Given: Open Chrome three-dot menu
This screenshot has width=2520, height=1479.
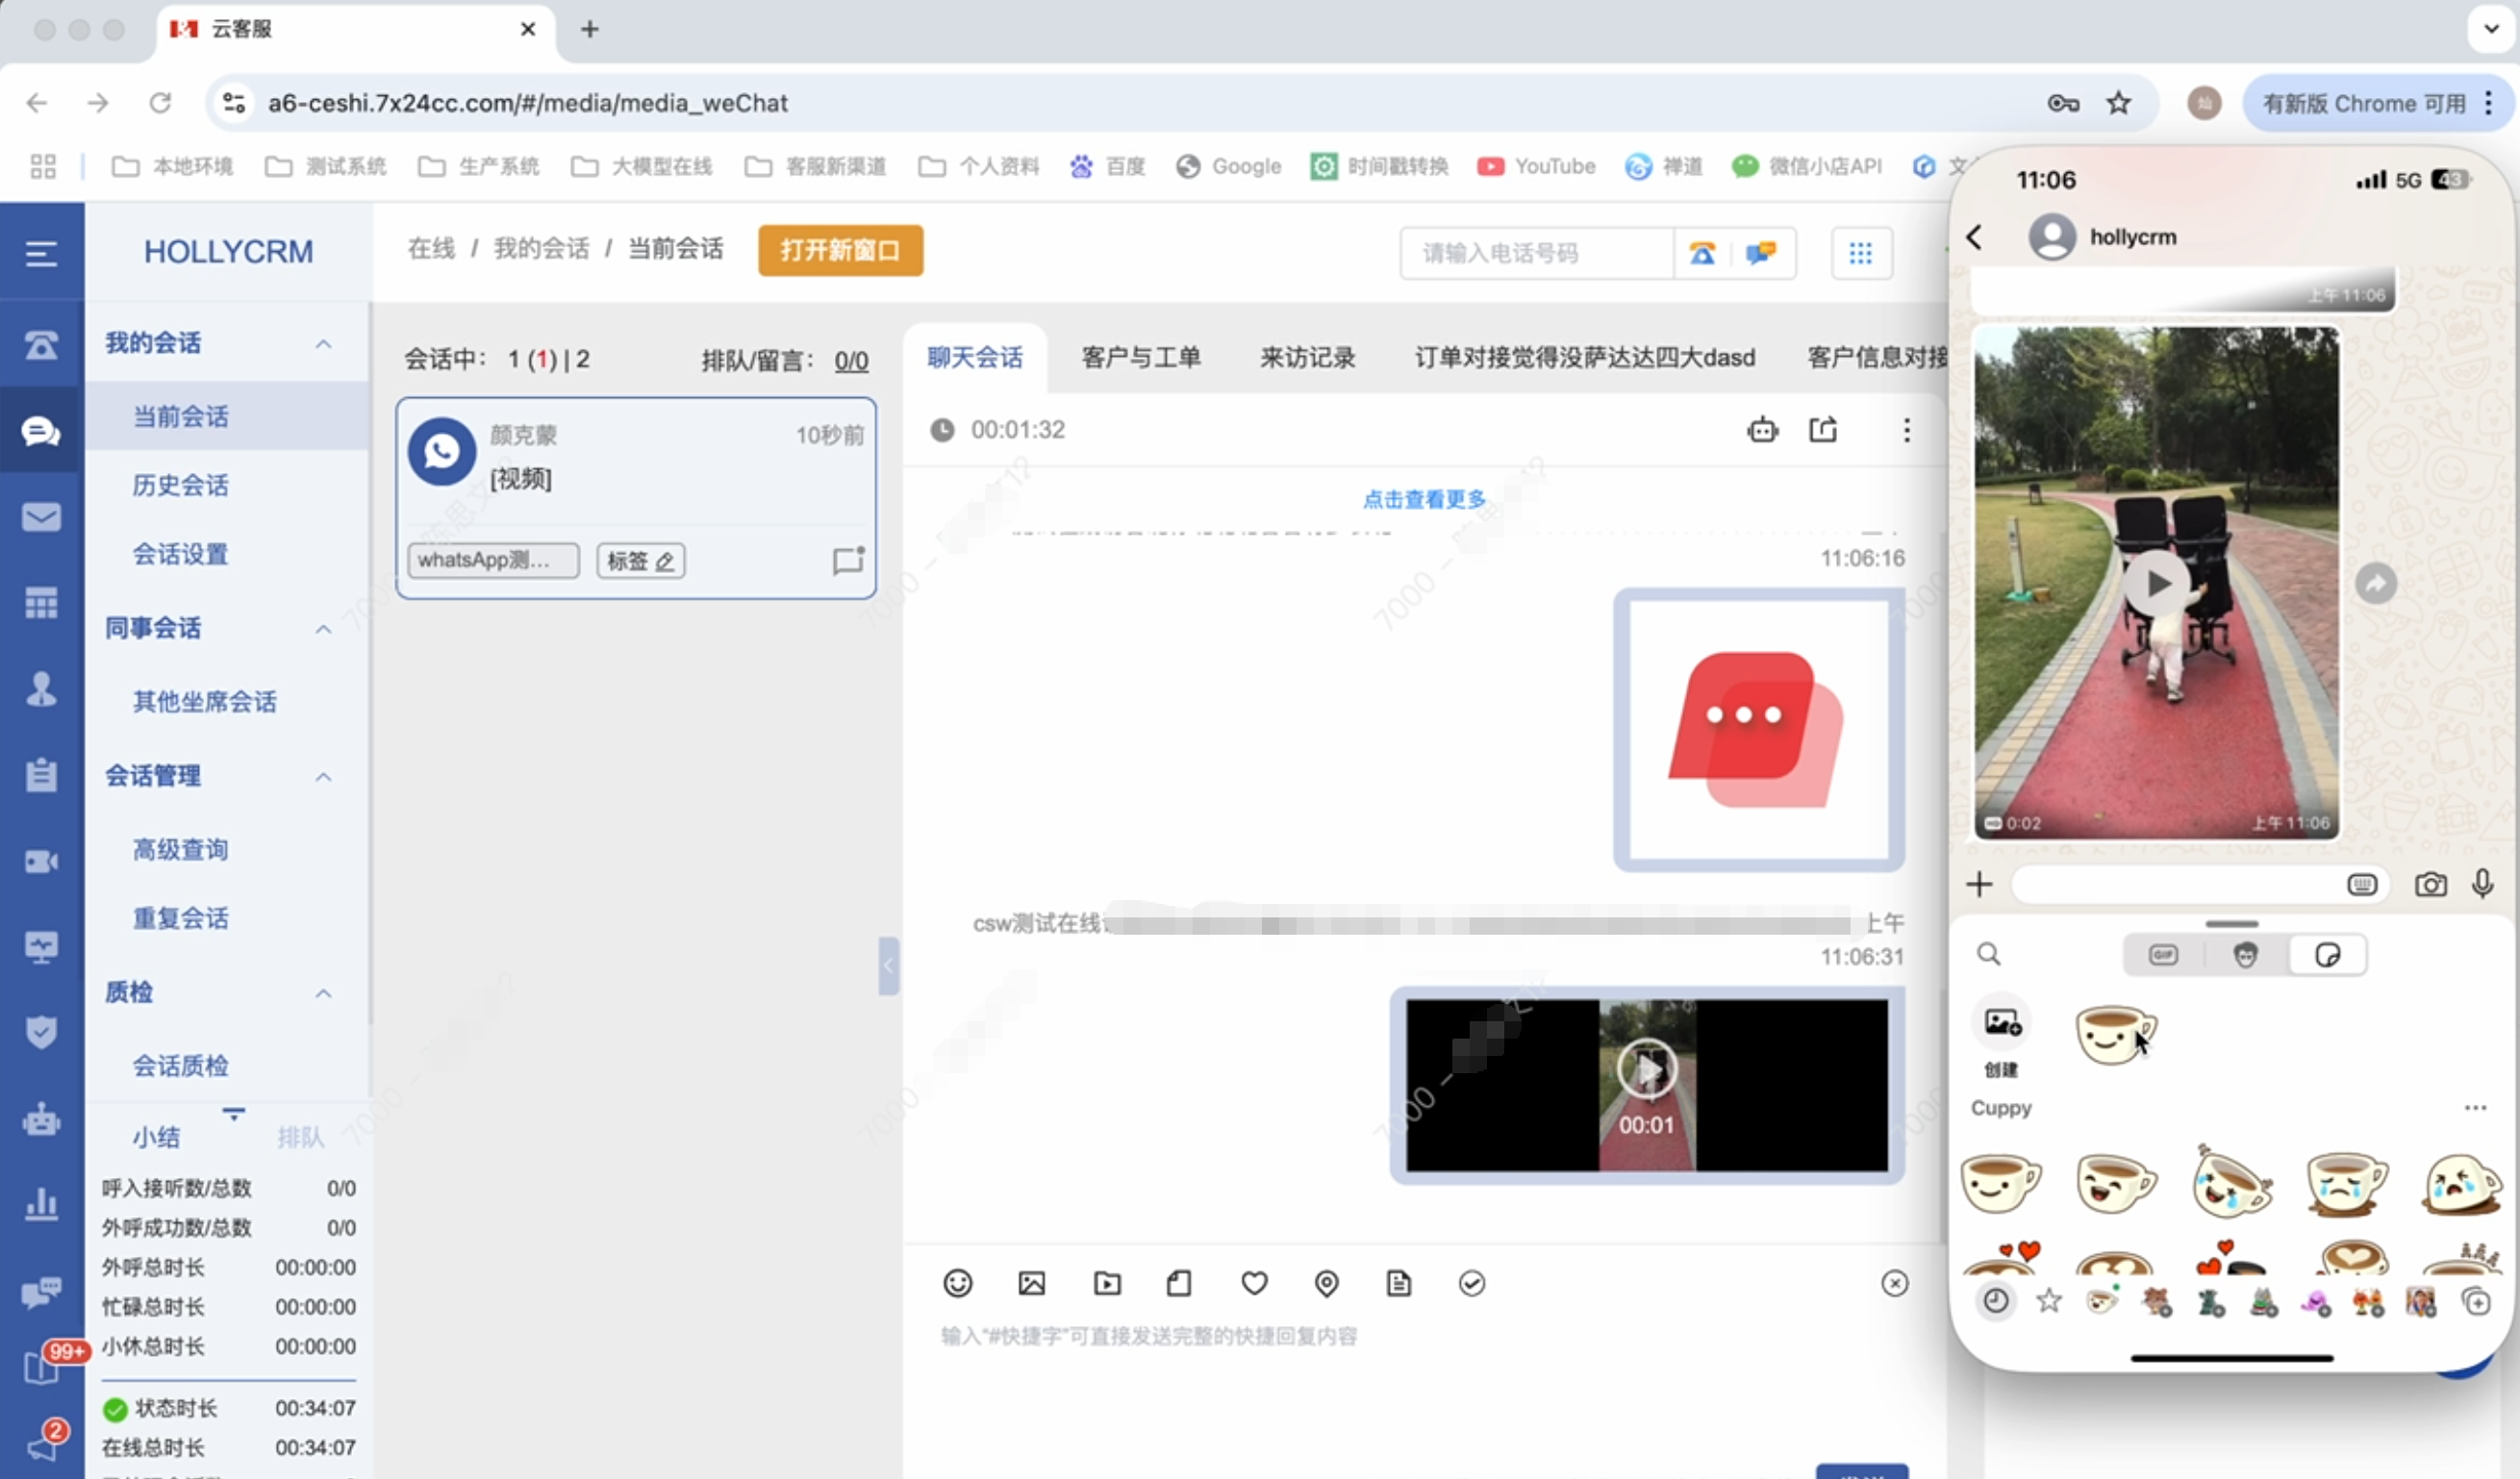Looking at the screenshot, I should [2488, 103].
